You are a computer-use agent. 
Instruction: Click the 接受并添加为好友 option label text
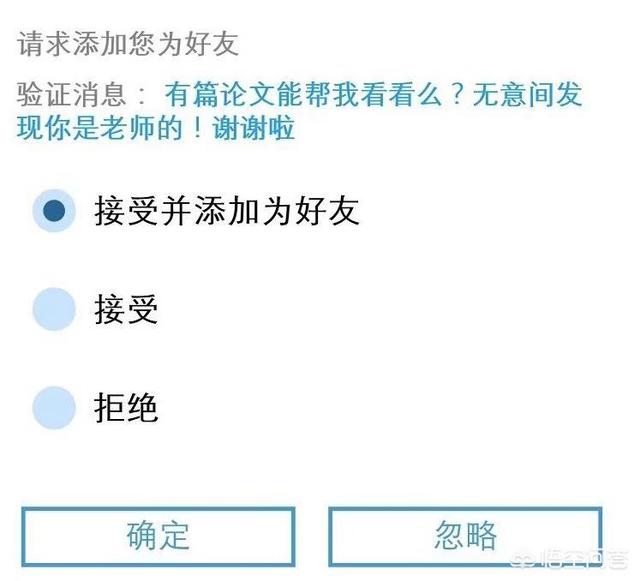pos(227,211)
